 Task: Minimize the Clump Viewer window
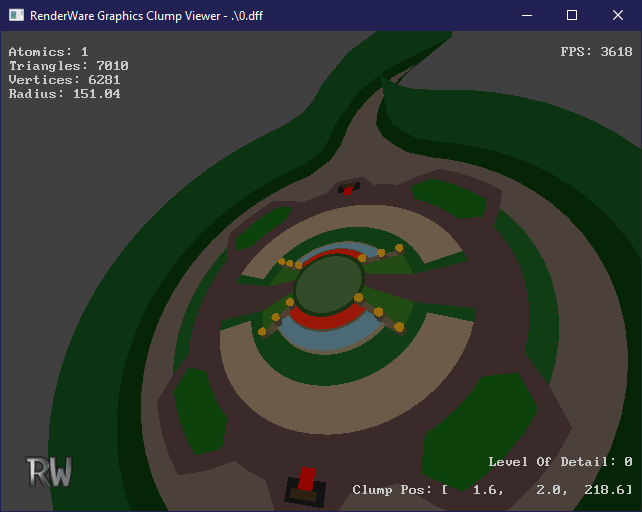coord(525,15)
